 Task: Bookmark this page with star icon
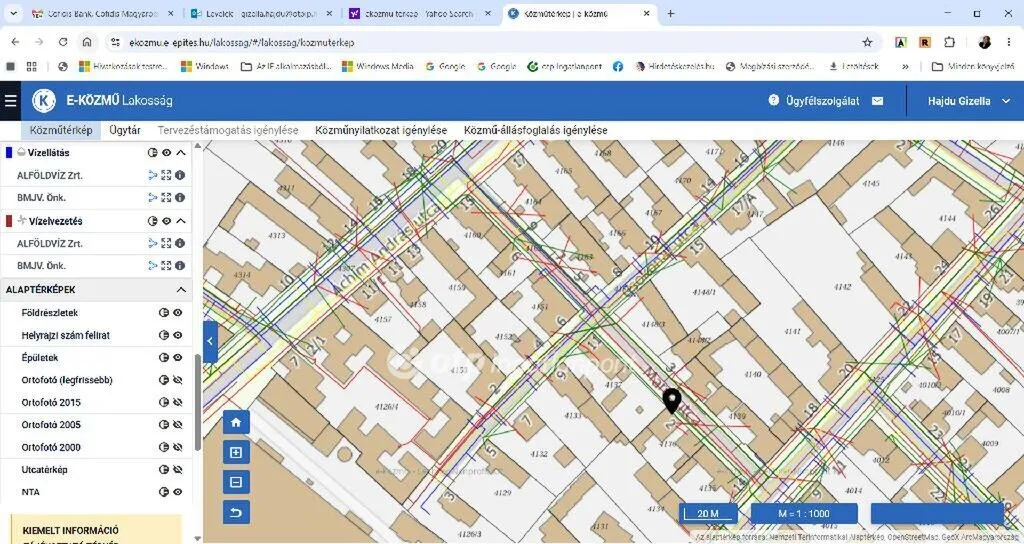click(x=867, y=42)
